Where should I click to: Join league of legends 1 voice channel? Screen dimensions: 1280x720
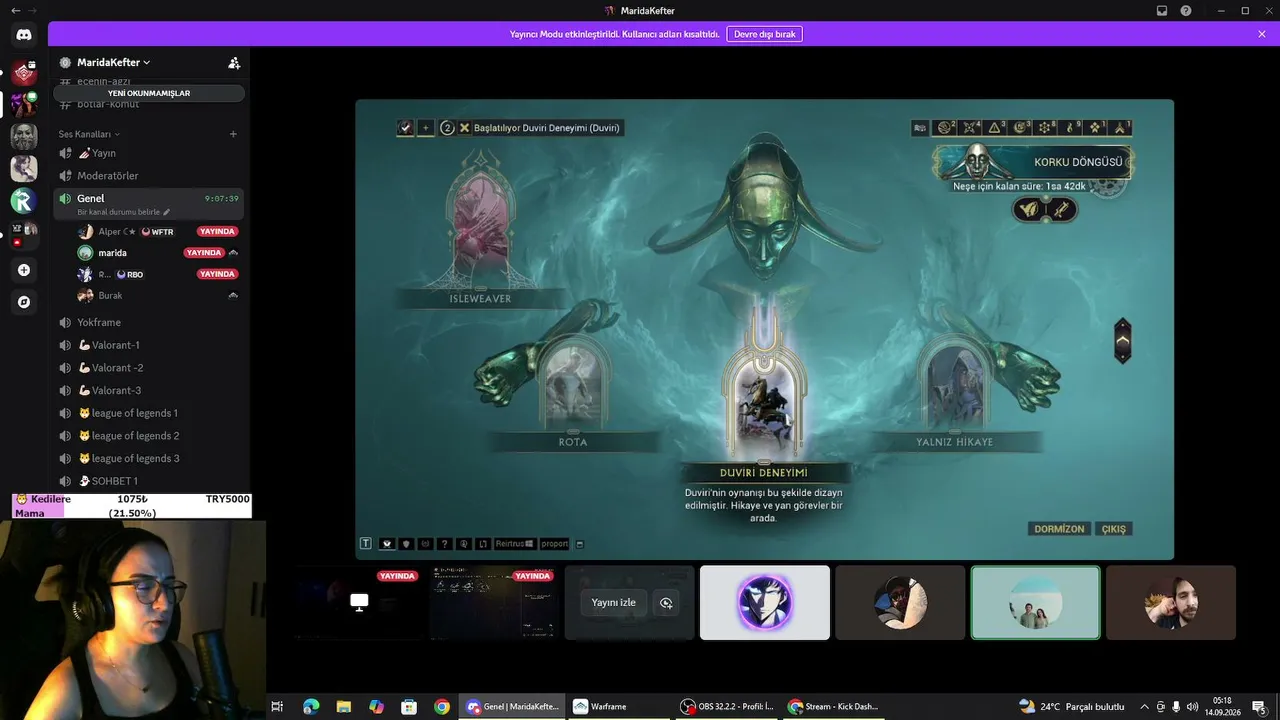pyautogui.click(x=148, y=413)
